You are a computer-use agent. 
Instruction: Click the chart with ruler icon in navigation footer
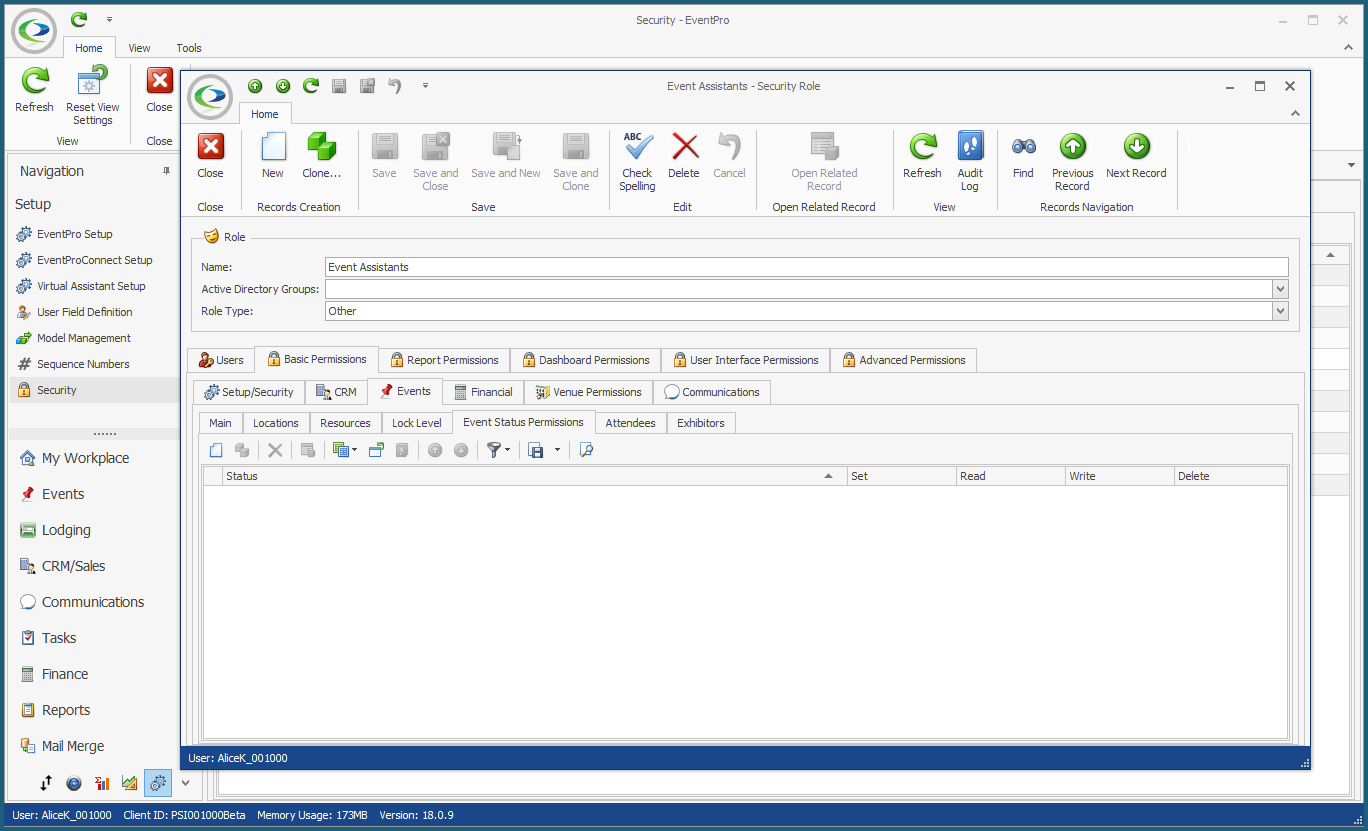tap(130, 783)
